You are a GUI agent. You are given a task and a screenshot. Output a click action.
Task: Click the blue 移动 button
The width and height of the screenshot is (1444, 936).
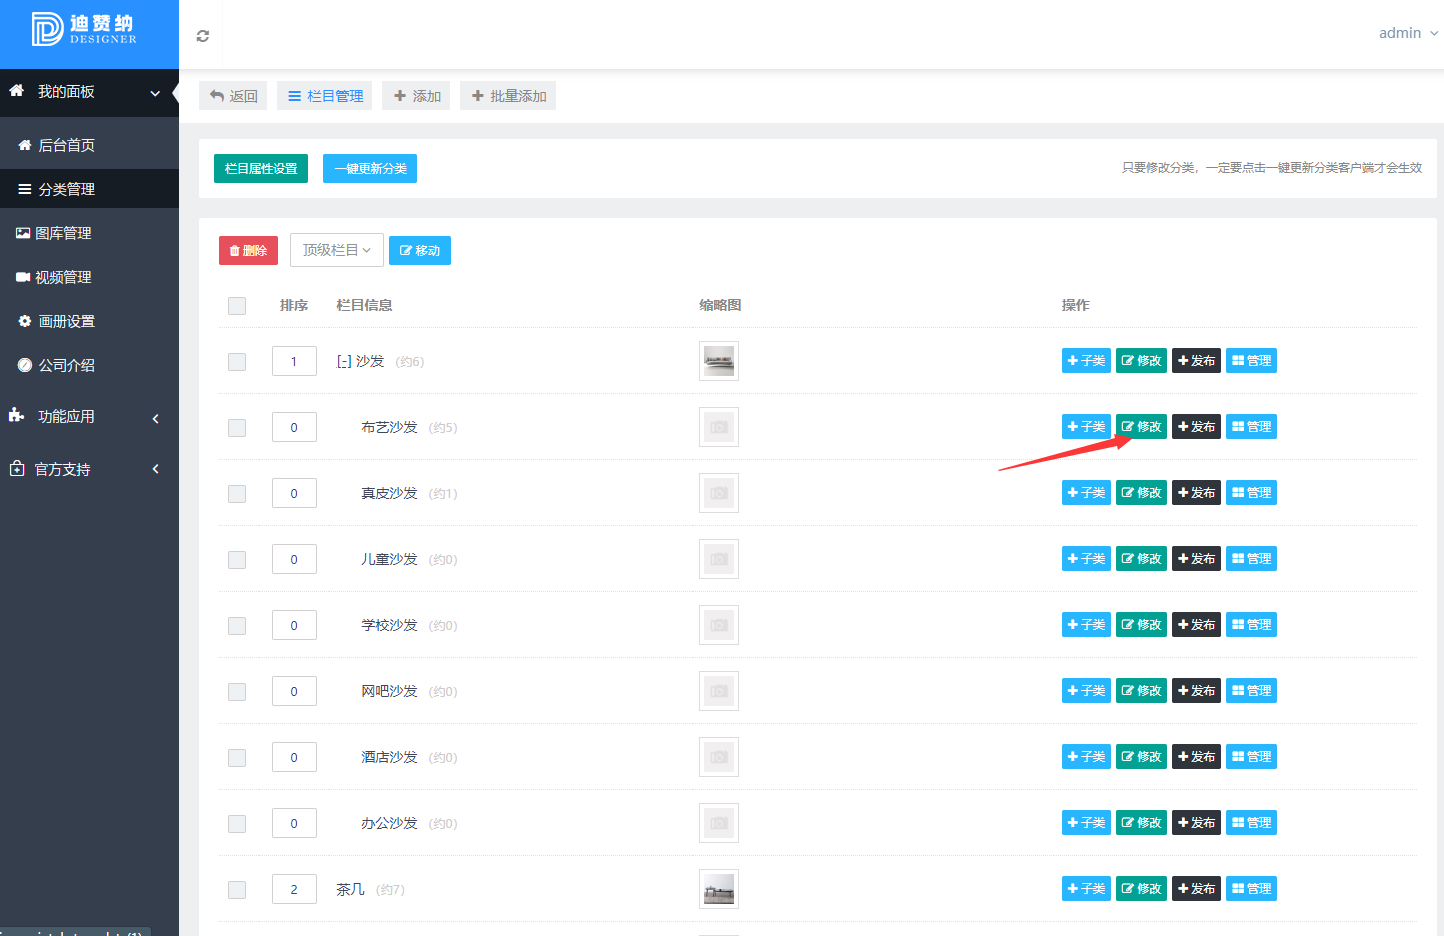pyautogui.click(x=420, y=250)
